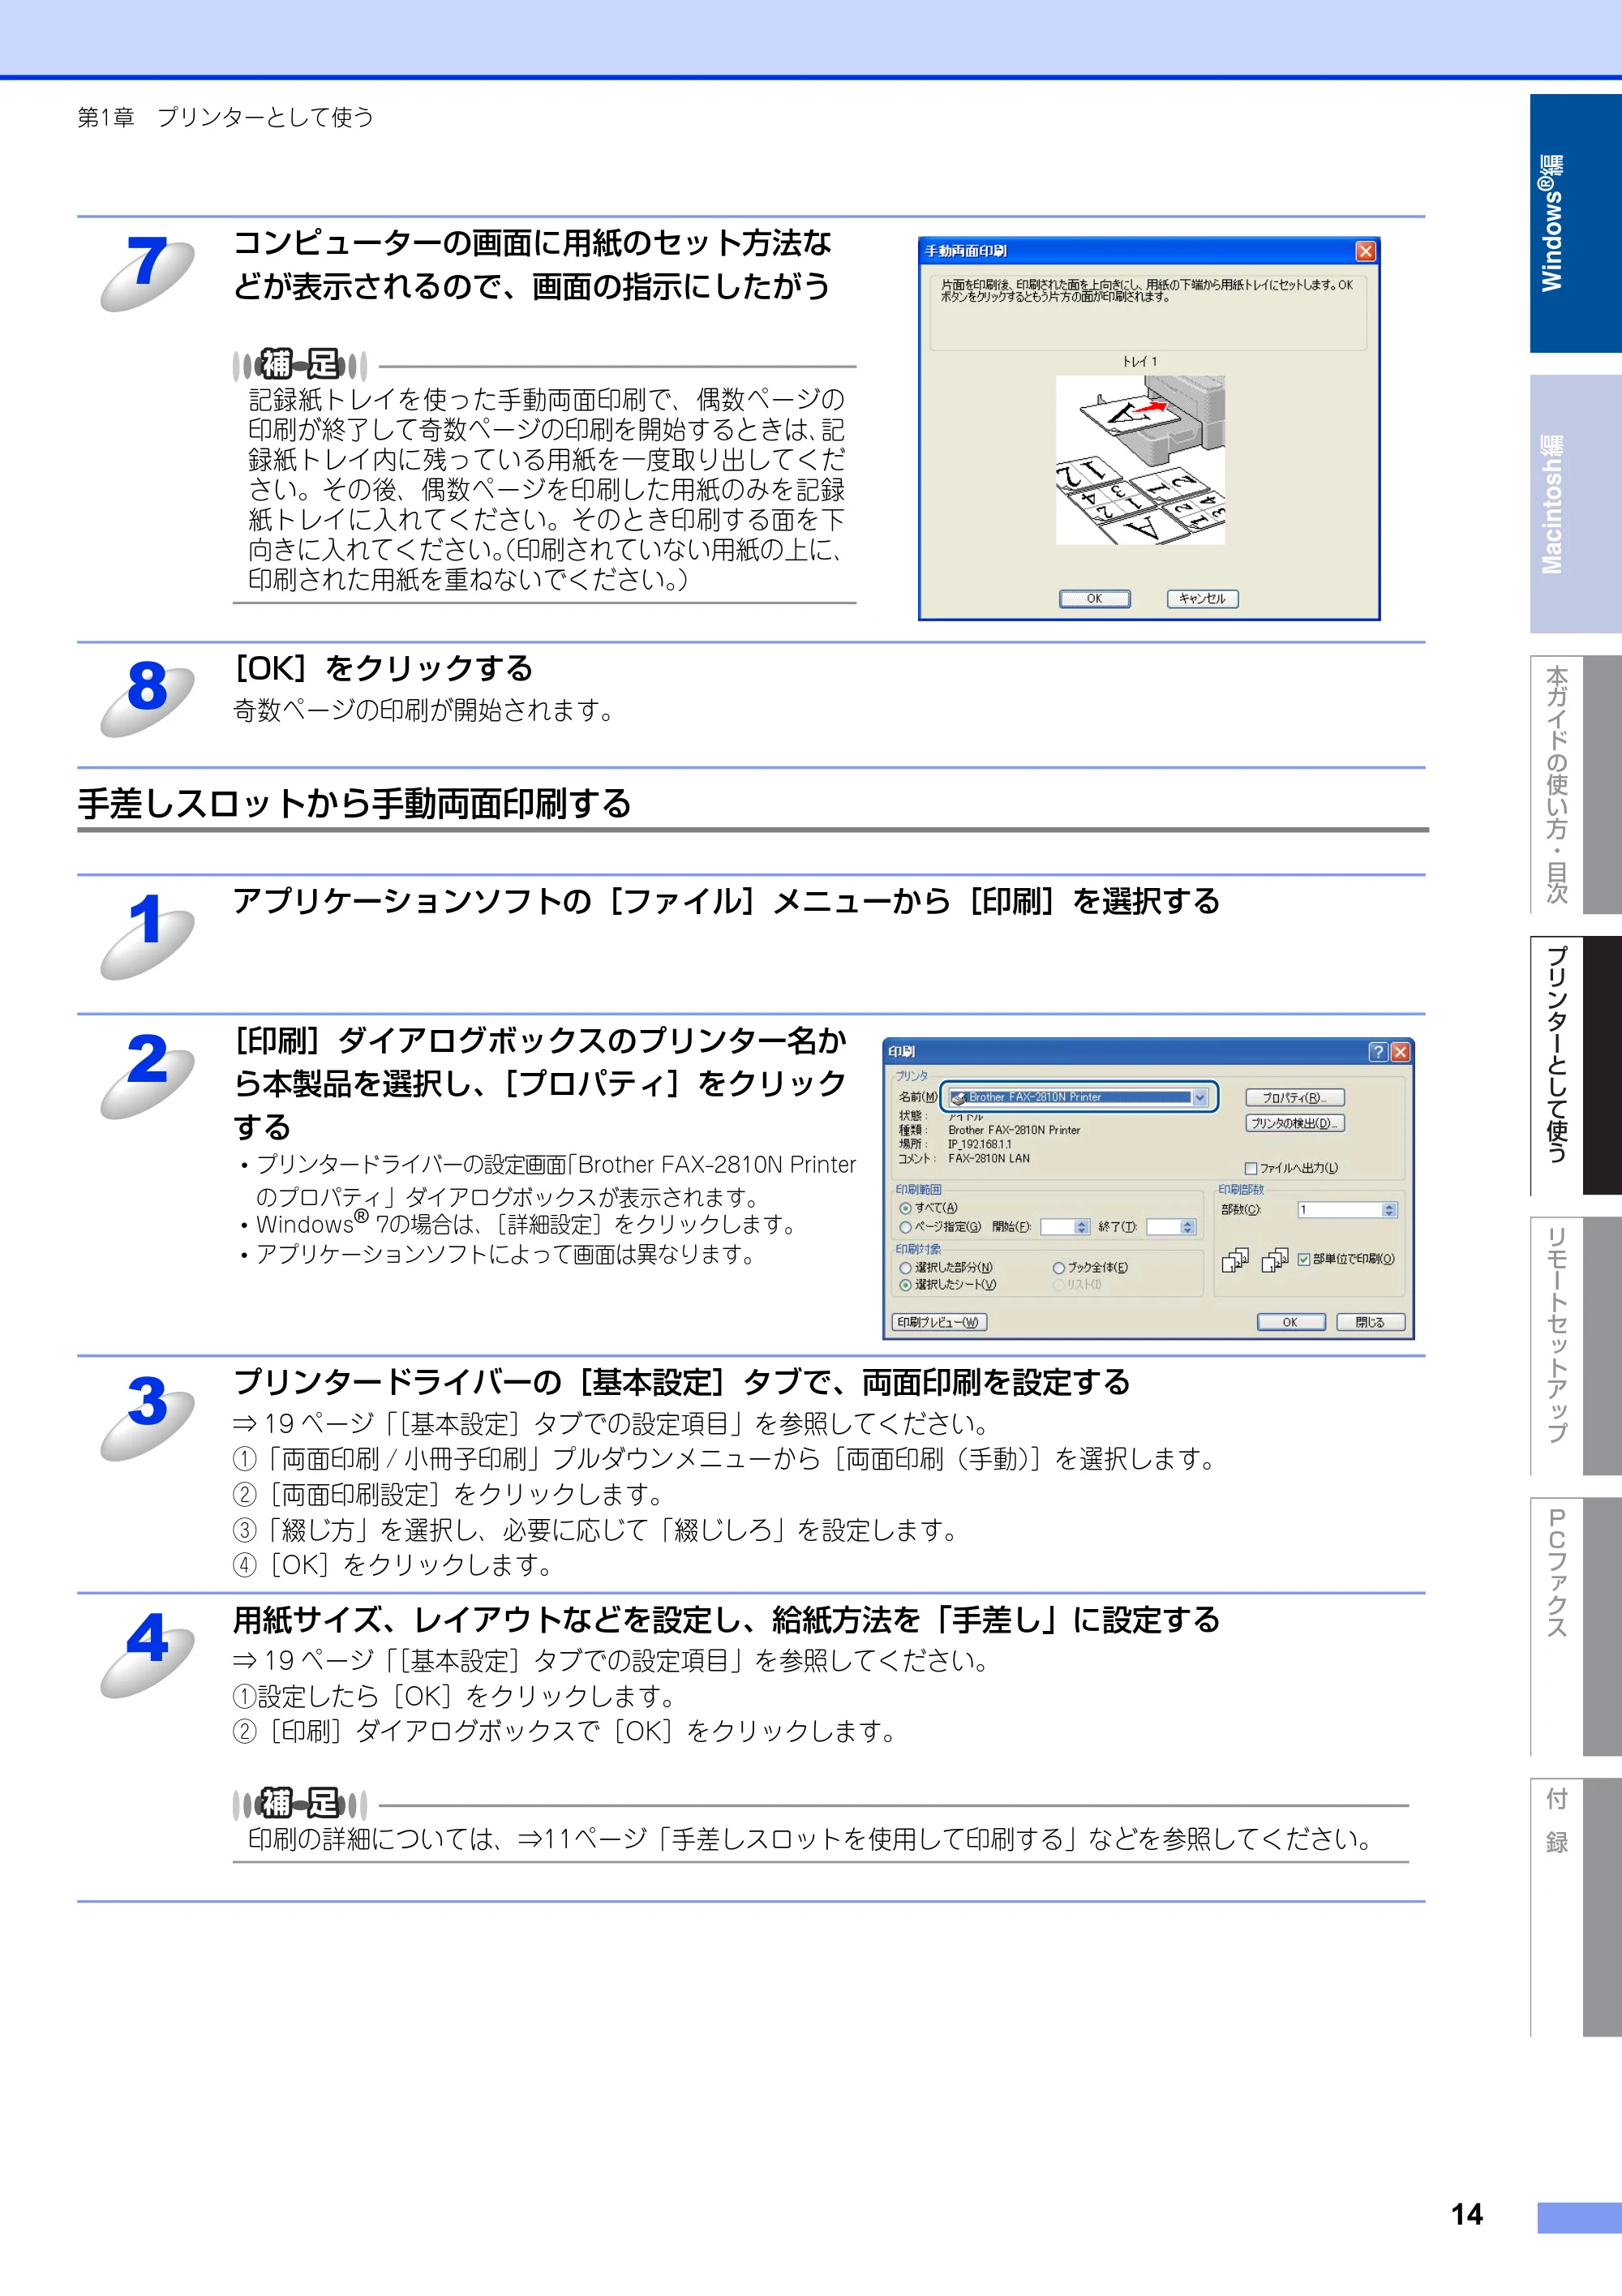Enable the ファイルへ出力(L) checkbox
The height and width of the screenshot is (2296, 1622).
1250,1168
